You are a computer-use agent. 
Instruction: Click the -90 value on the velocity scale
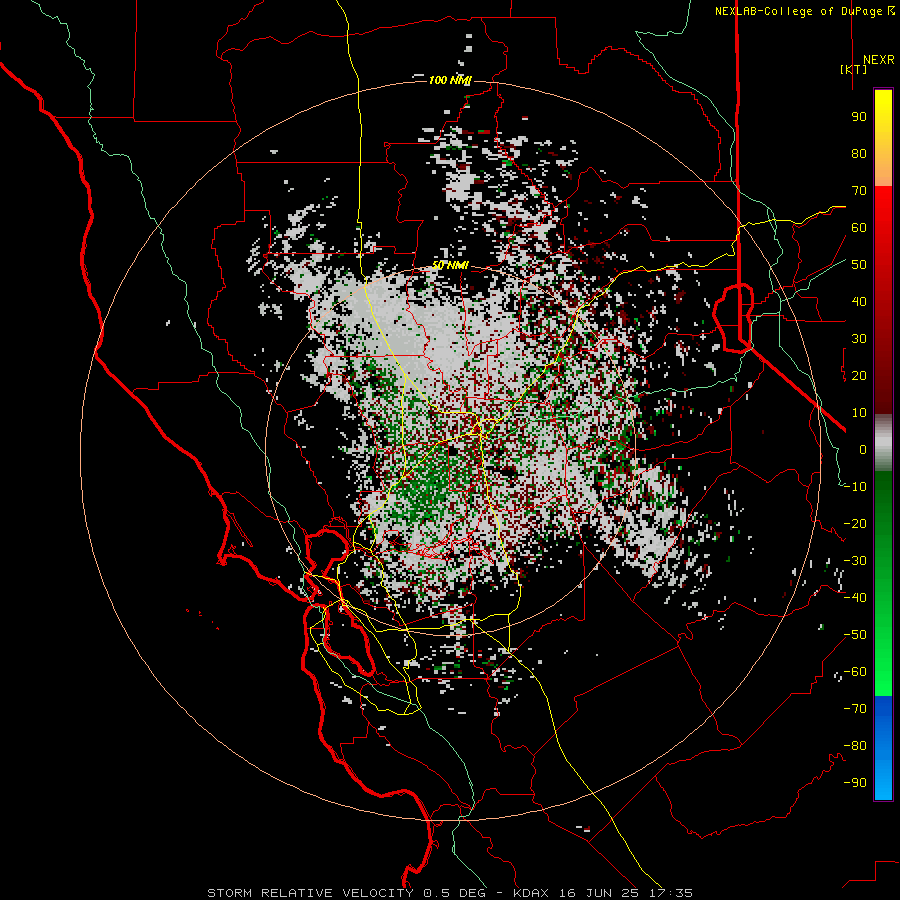855,783
